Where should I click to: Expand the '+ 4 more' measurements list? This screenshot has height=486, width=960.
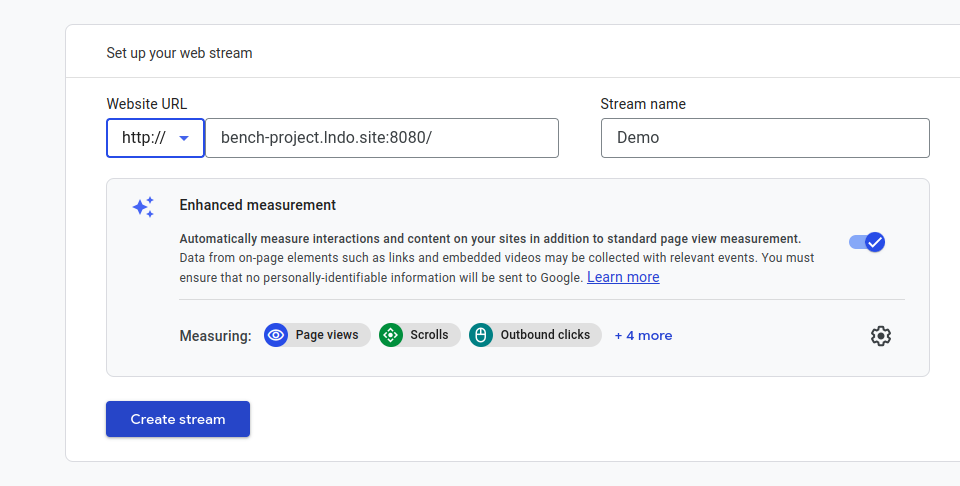pos(643,336)
